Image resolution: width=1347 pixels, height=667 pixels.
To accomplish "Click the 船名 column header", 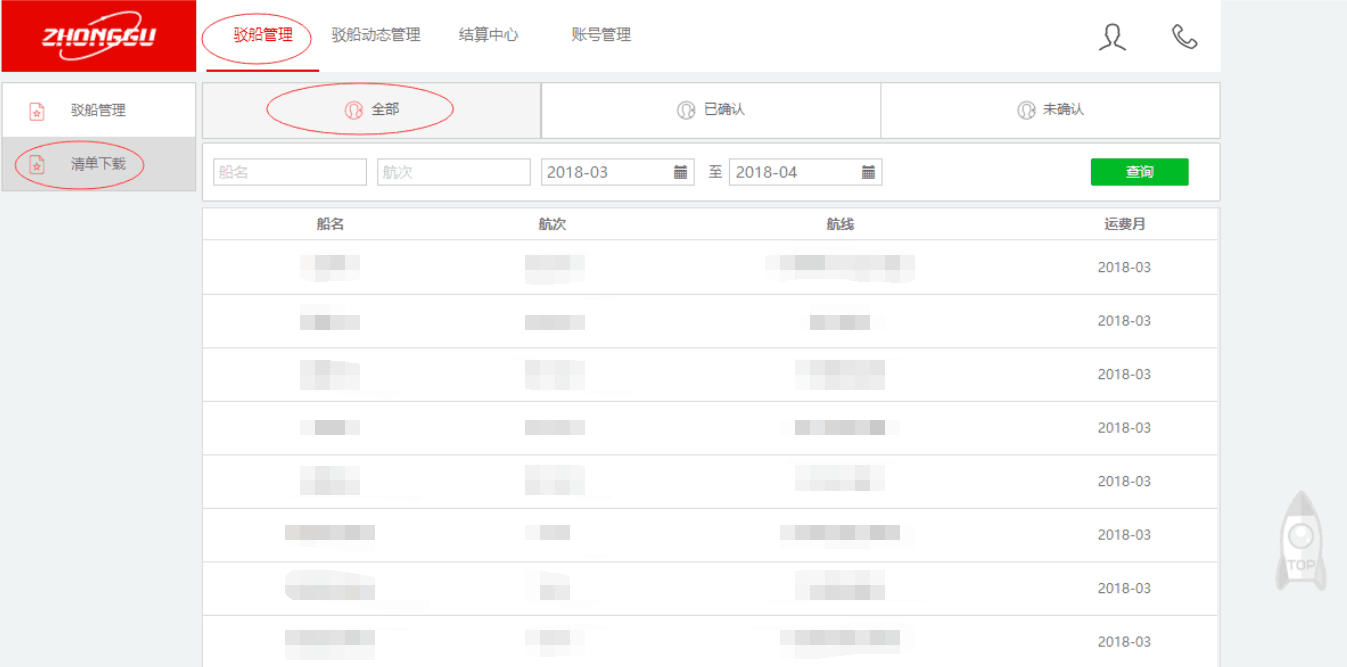I will 330,225.
